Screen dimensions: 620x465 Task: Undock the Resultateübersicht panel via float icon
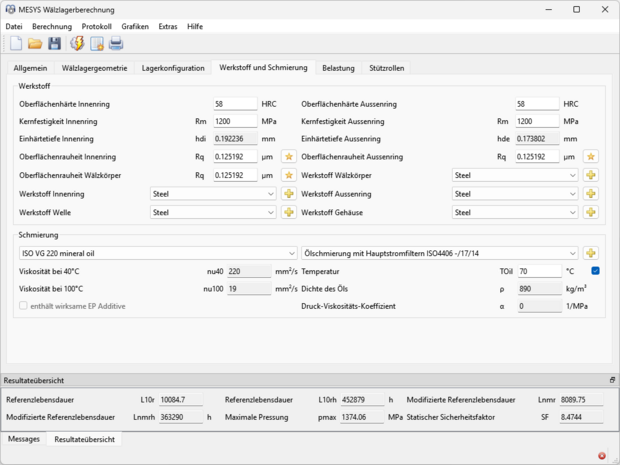[612, 381]
